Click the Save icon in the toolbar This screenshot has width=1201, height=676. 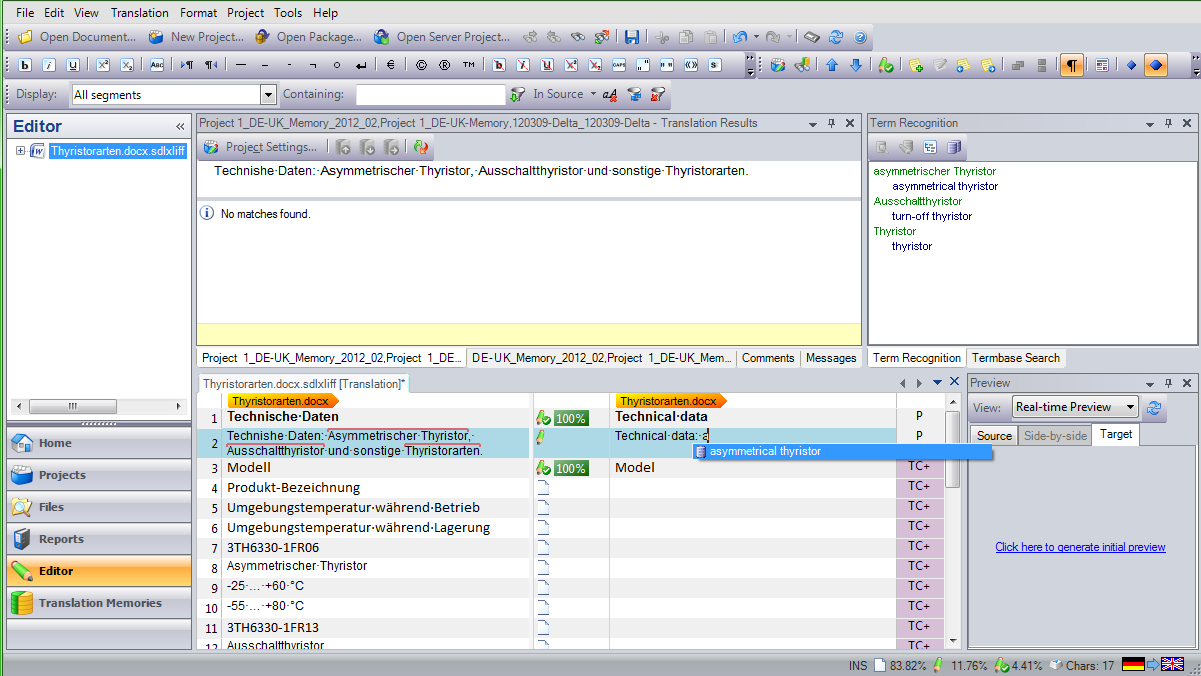pyautogui.click(x=632, y=37)
